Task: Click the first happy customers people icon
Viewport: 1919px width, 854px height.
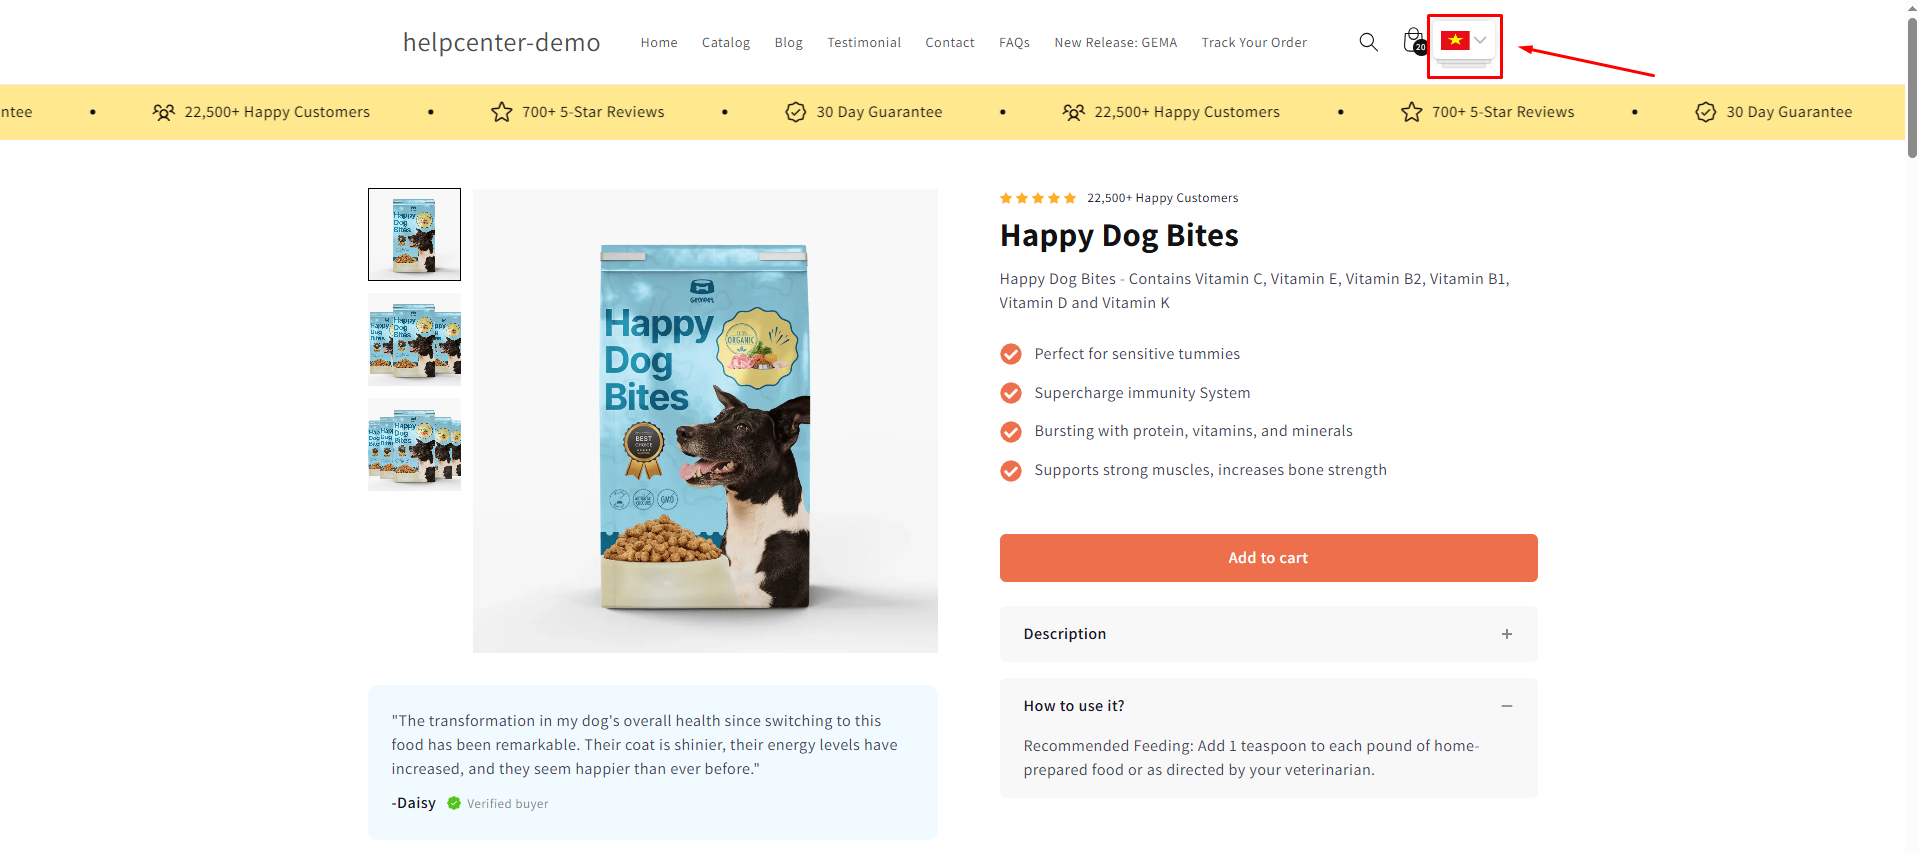Action: click(163, 112)
